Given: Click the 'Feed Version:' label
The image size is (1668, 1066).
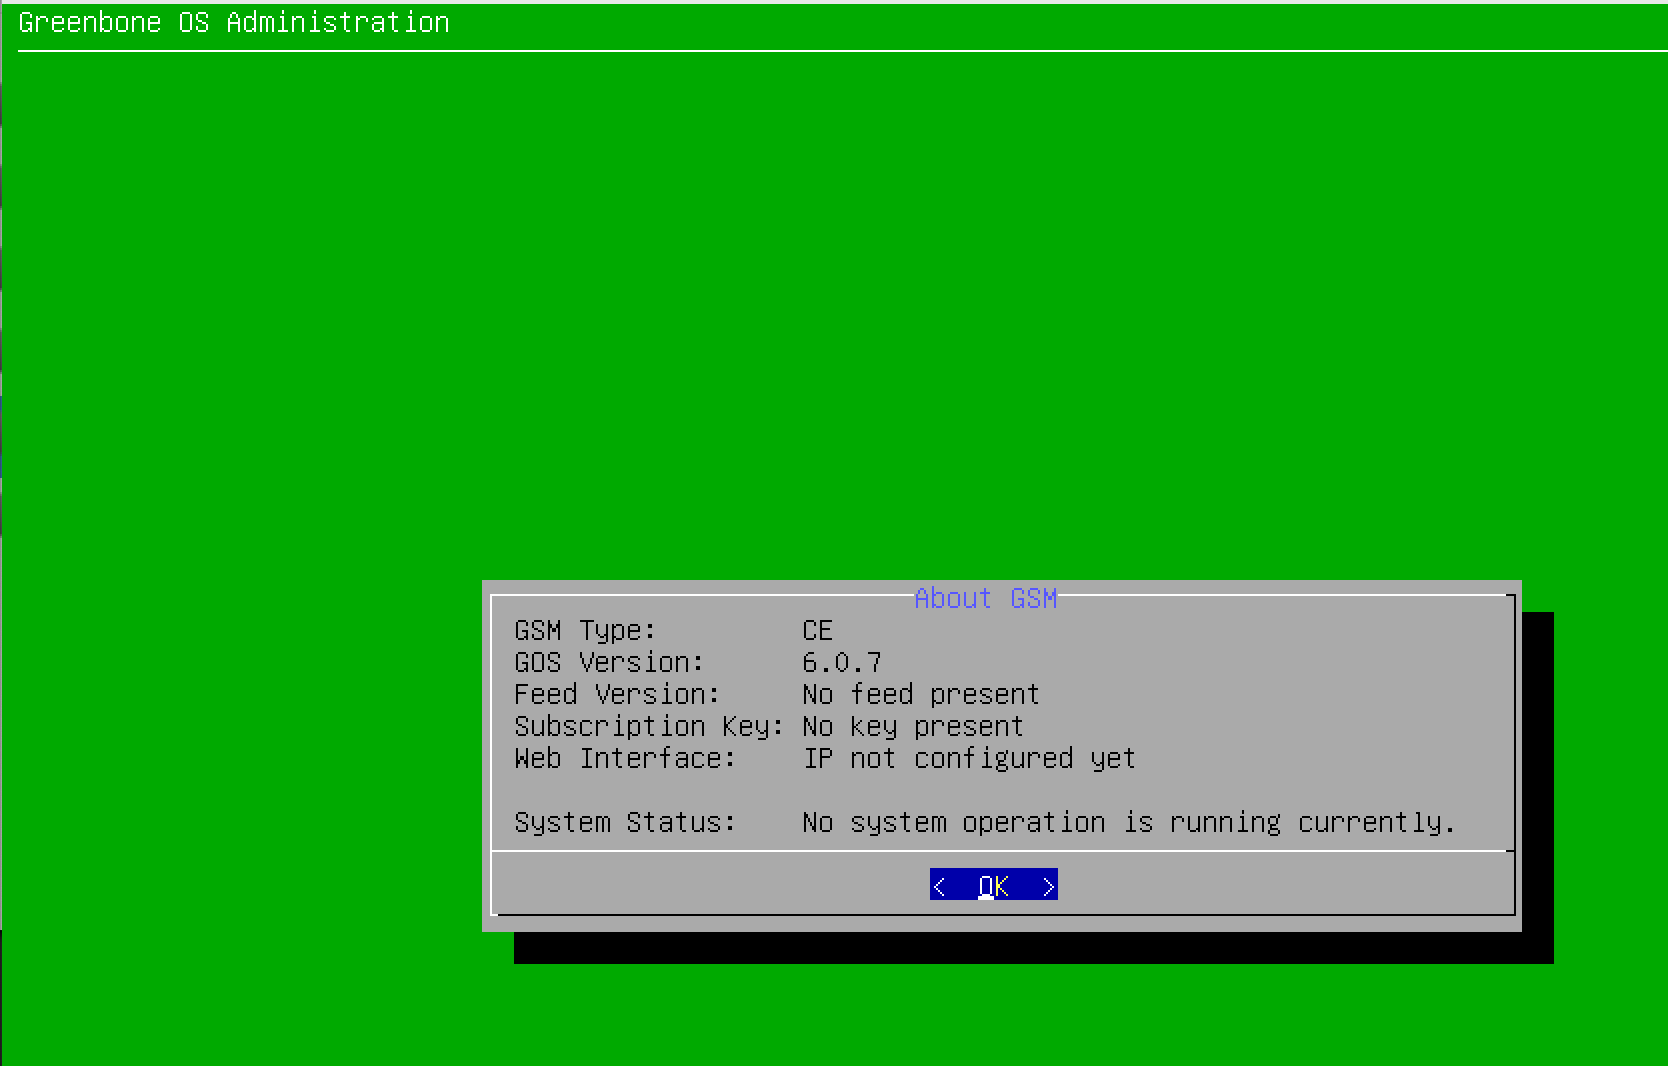Looking at the screenshot, I should [617, 695].
